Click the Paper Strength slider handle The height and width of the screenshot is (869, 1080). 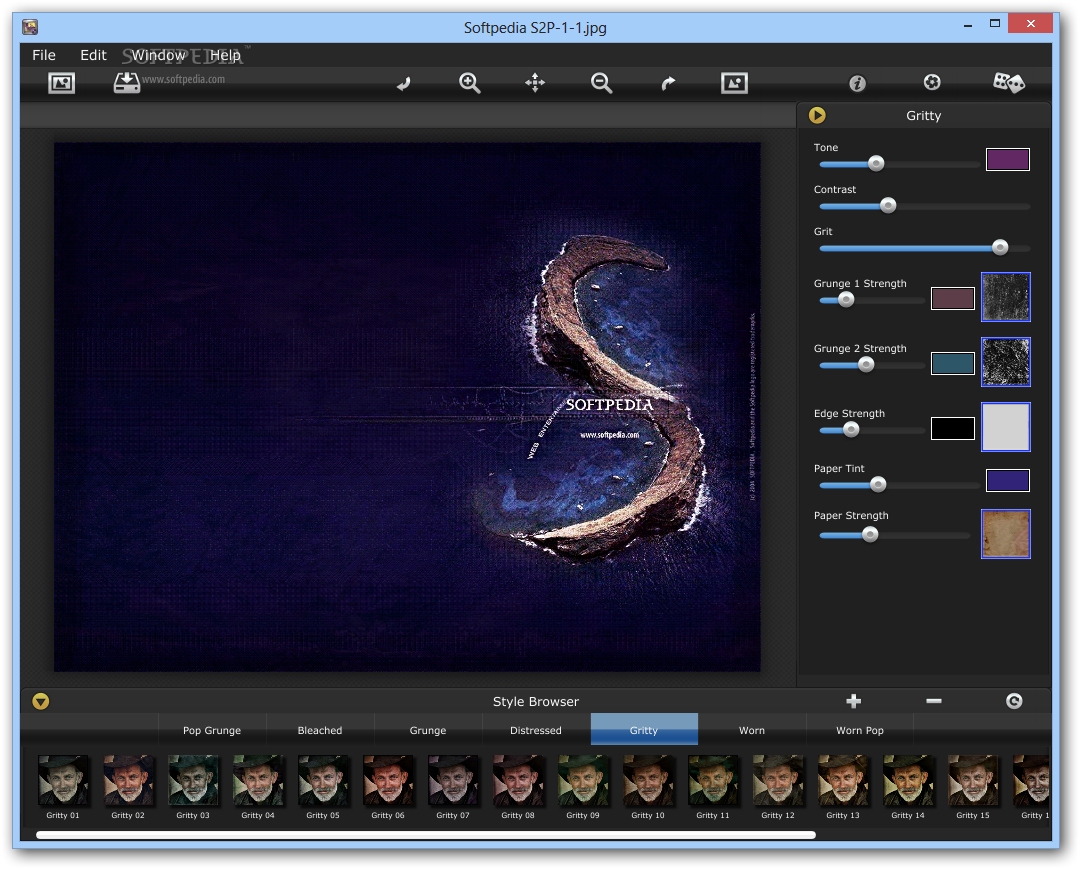[871, 534]
